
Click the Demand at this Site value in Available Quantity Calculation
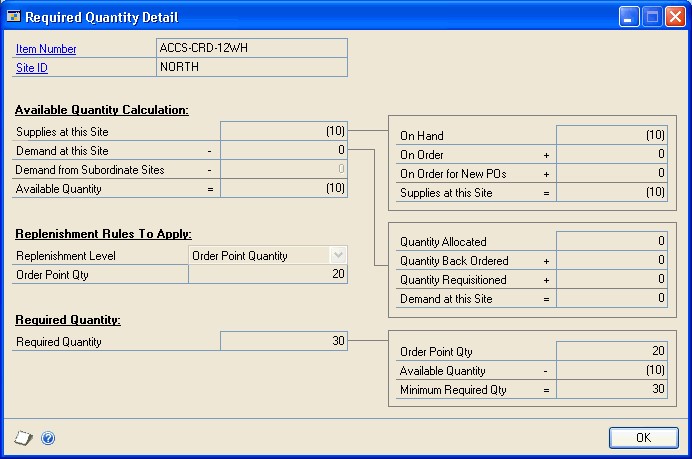tap(284, 150)
